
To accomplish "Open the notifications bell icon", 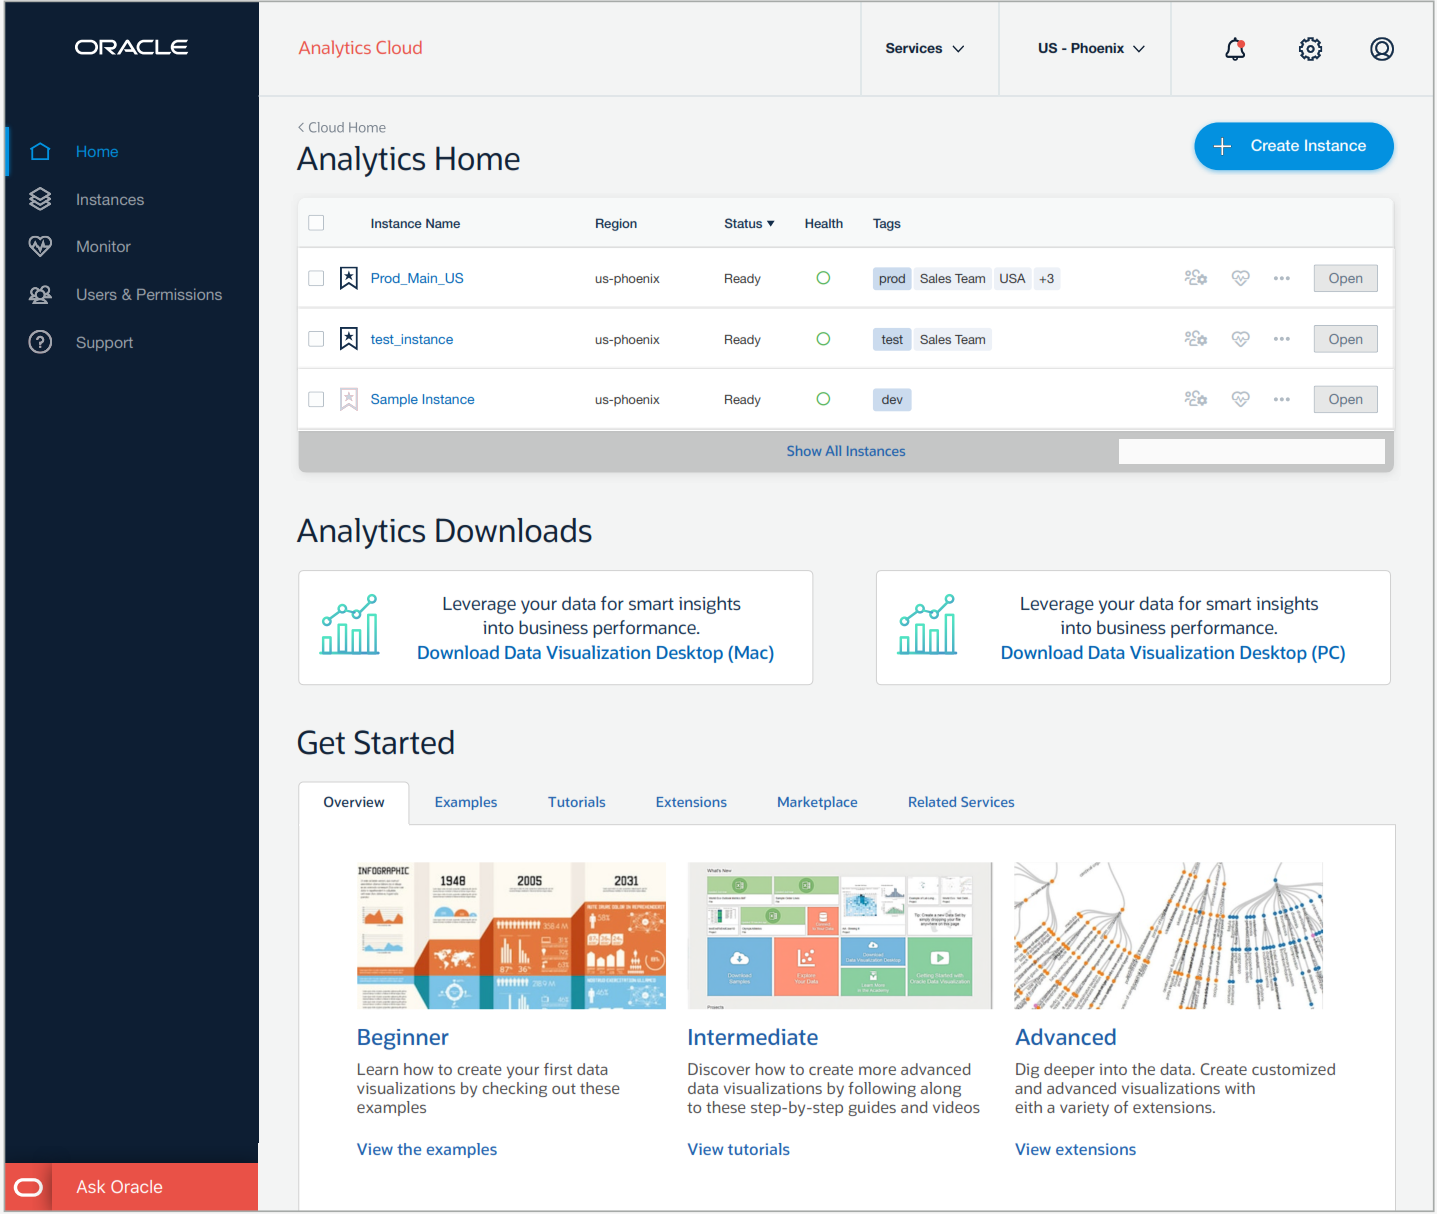I will (1235, 49).
